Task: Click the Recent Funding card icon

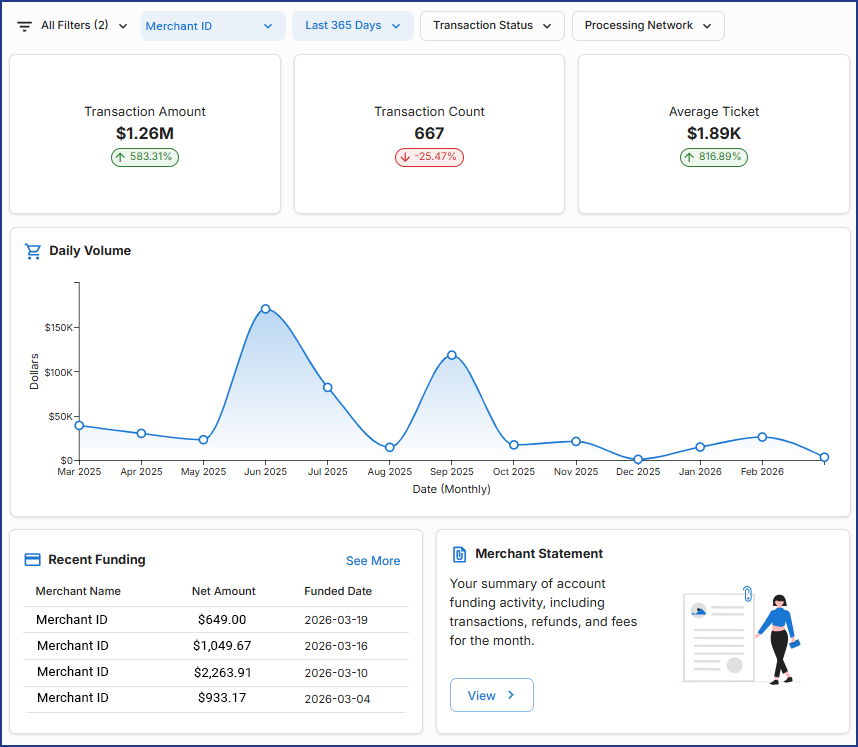Action: (32, 560)
